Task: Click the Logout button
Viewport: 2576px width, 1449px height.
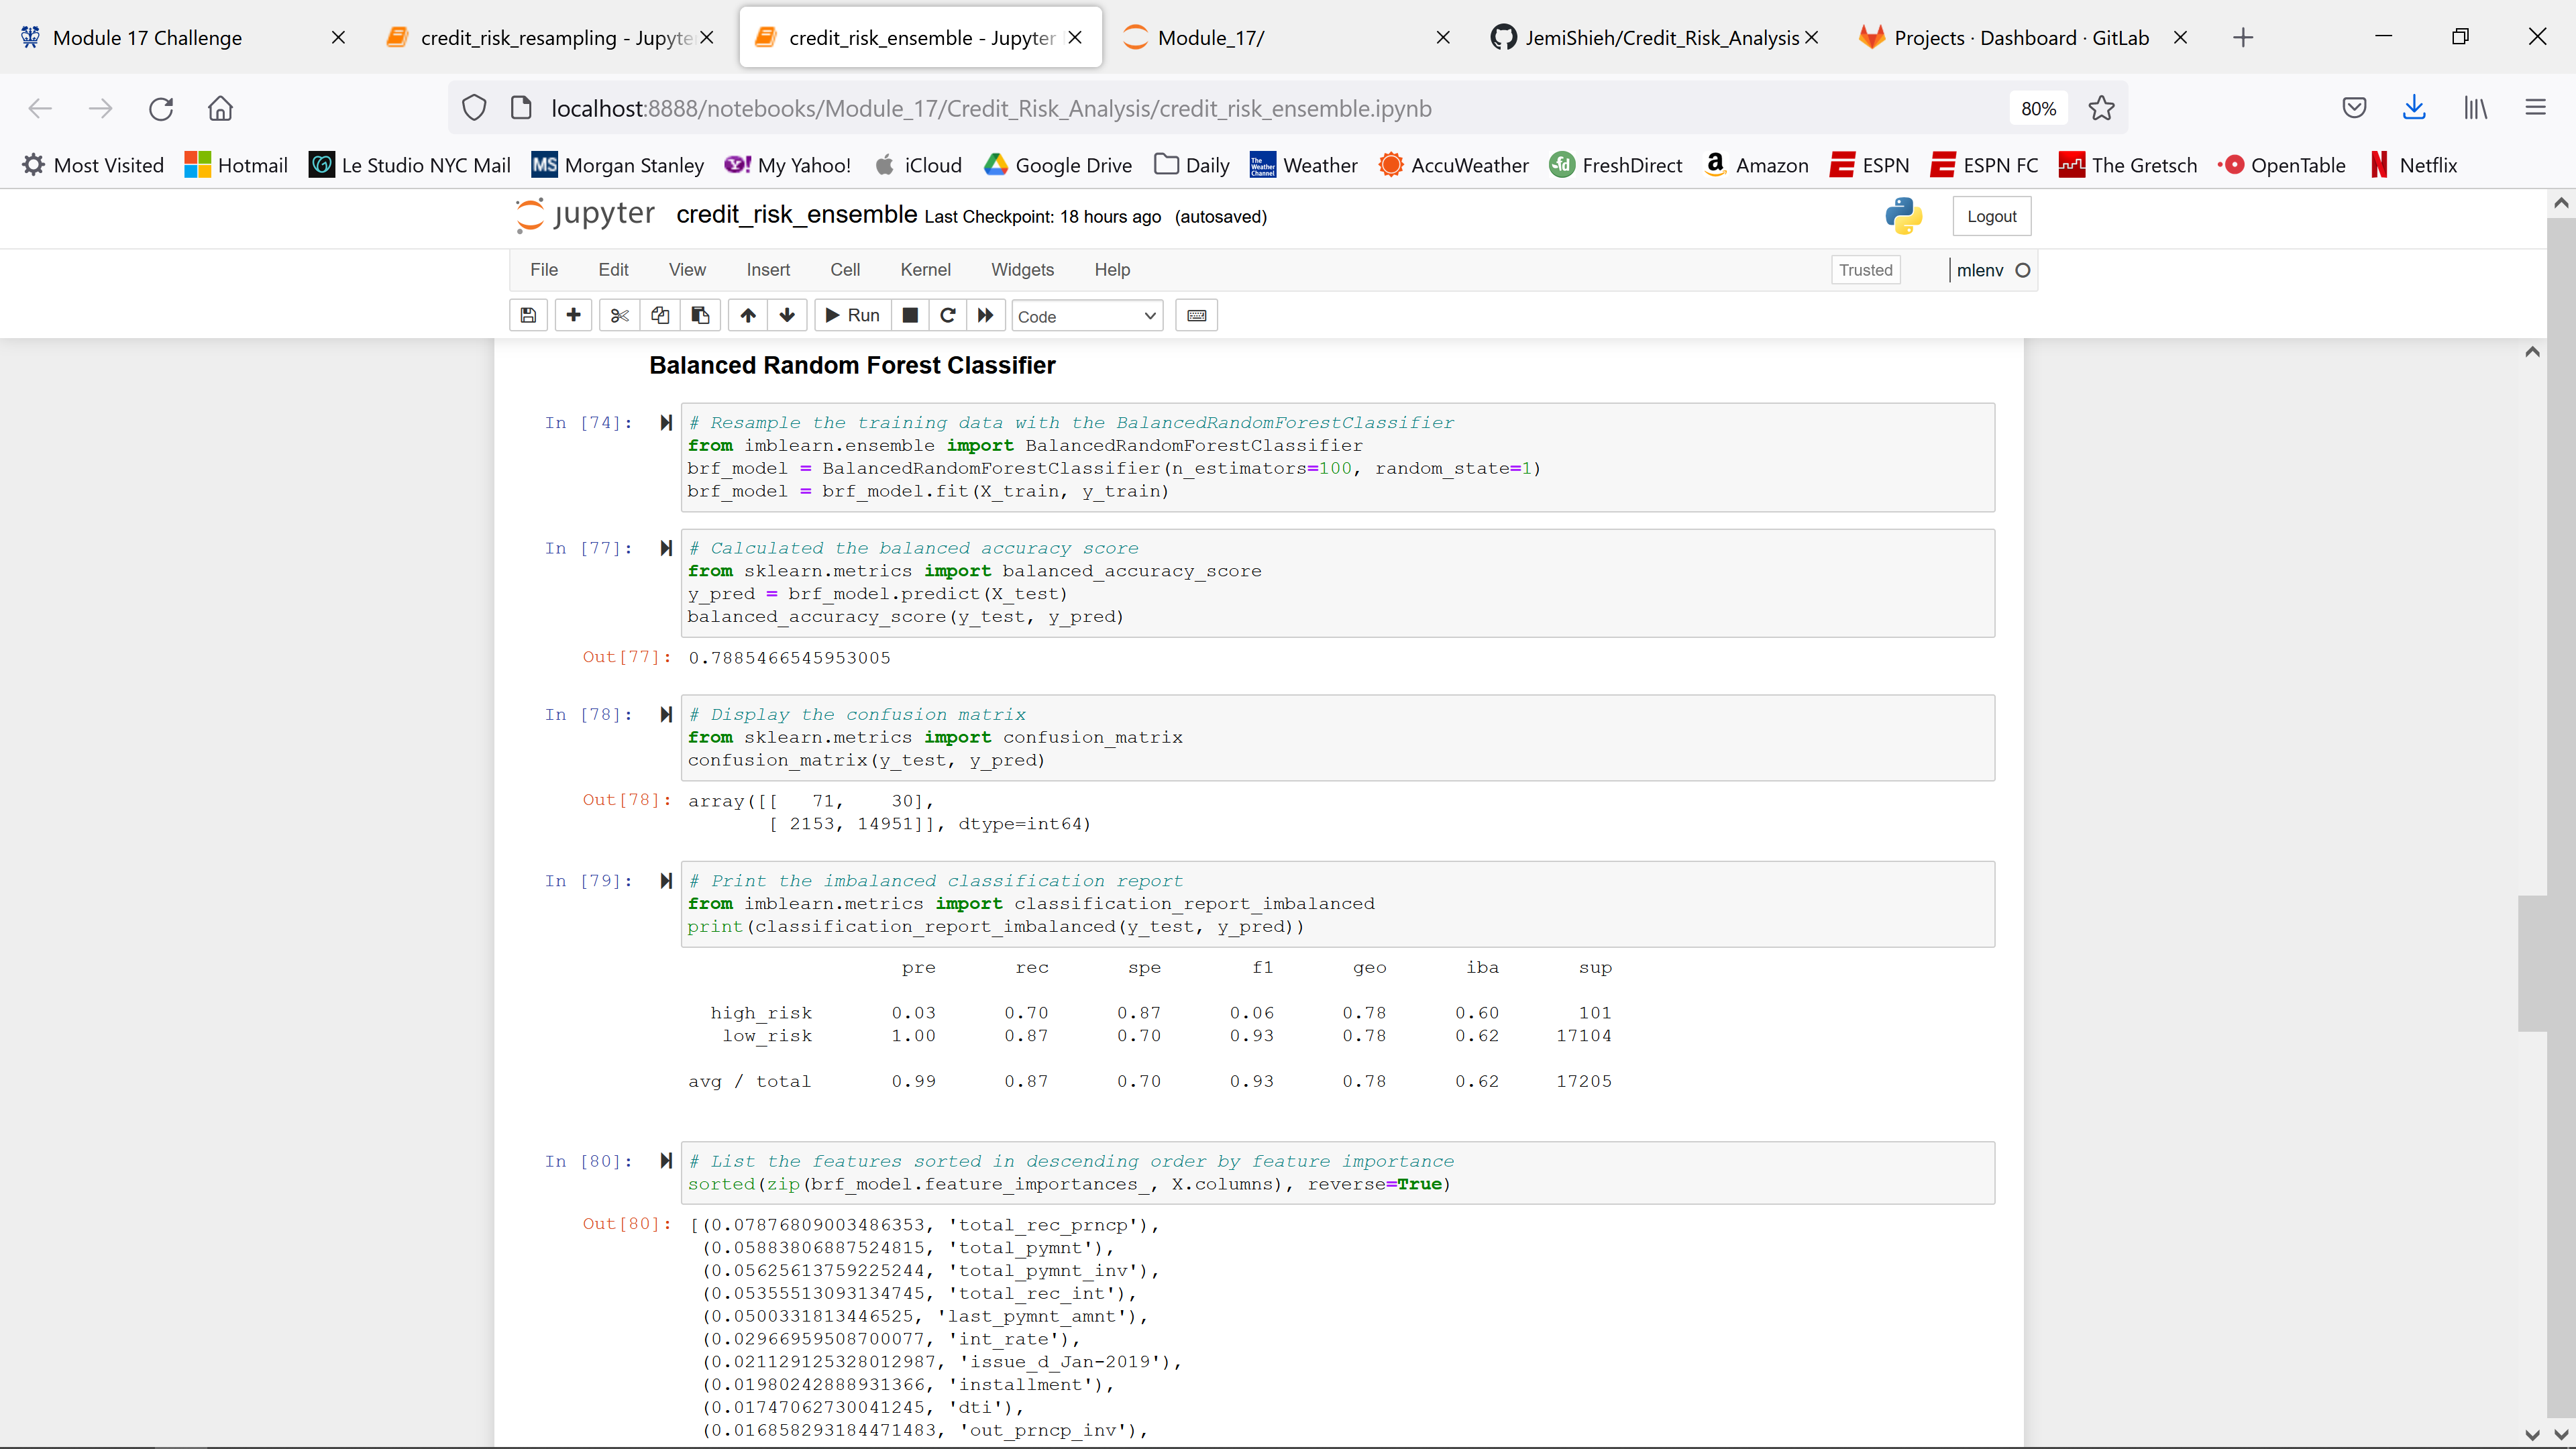Action: pyautogui.click(x=1991, y=216)
